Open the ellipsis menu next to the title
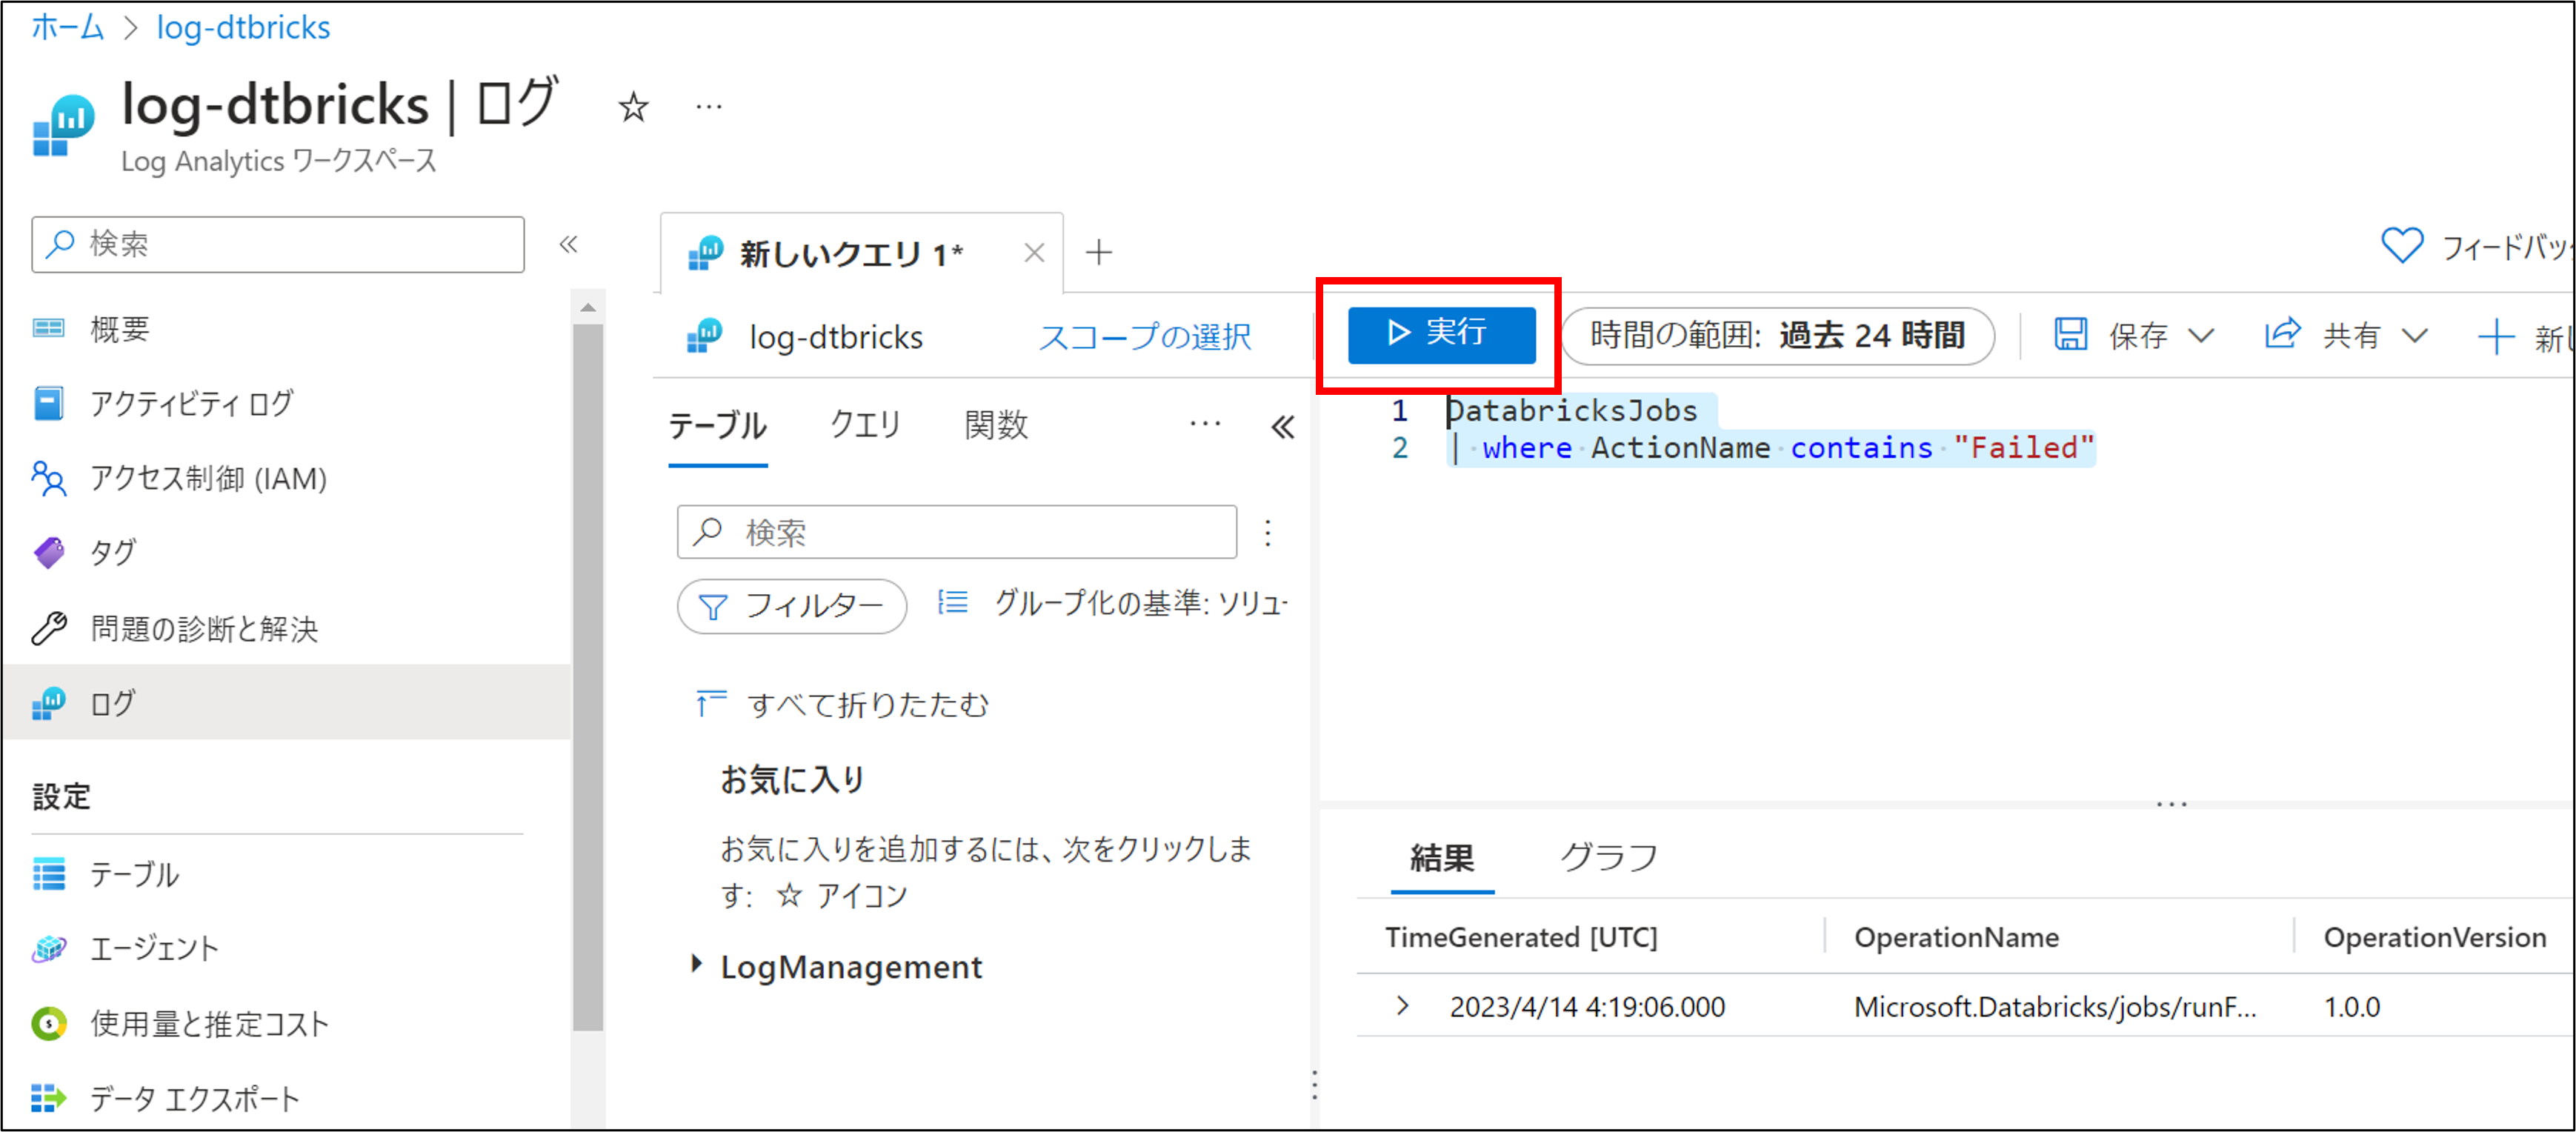 pos(709,107)
